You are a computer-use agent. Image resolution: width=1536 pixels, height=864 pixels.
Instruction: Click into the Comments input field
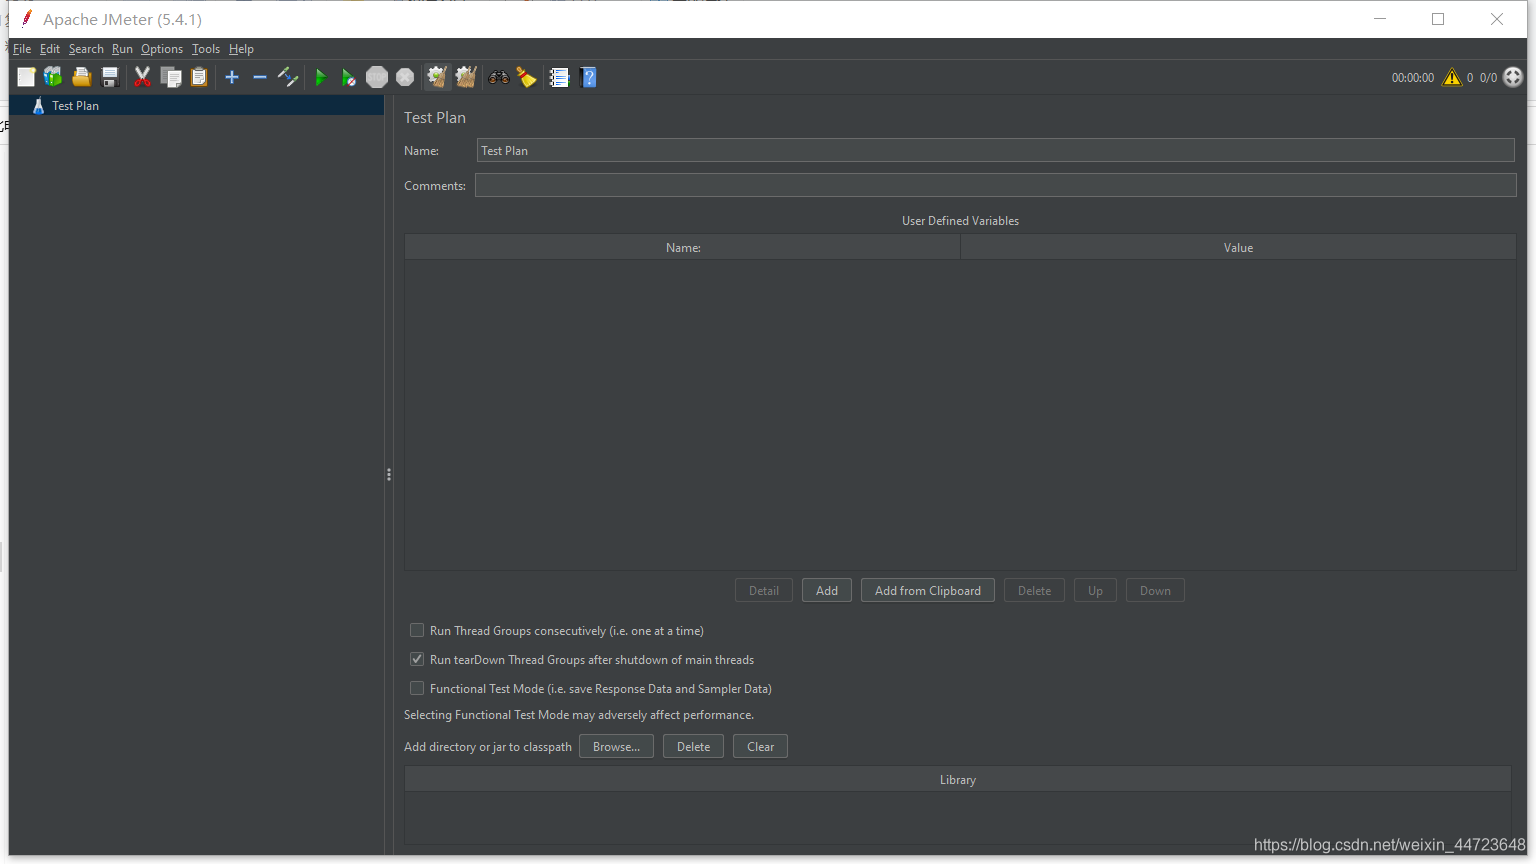pos(995,185)
